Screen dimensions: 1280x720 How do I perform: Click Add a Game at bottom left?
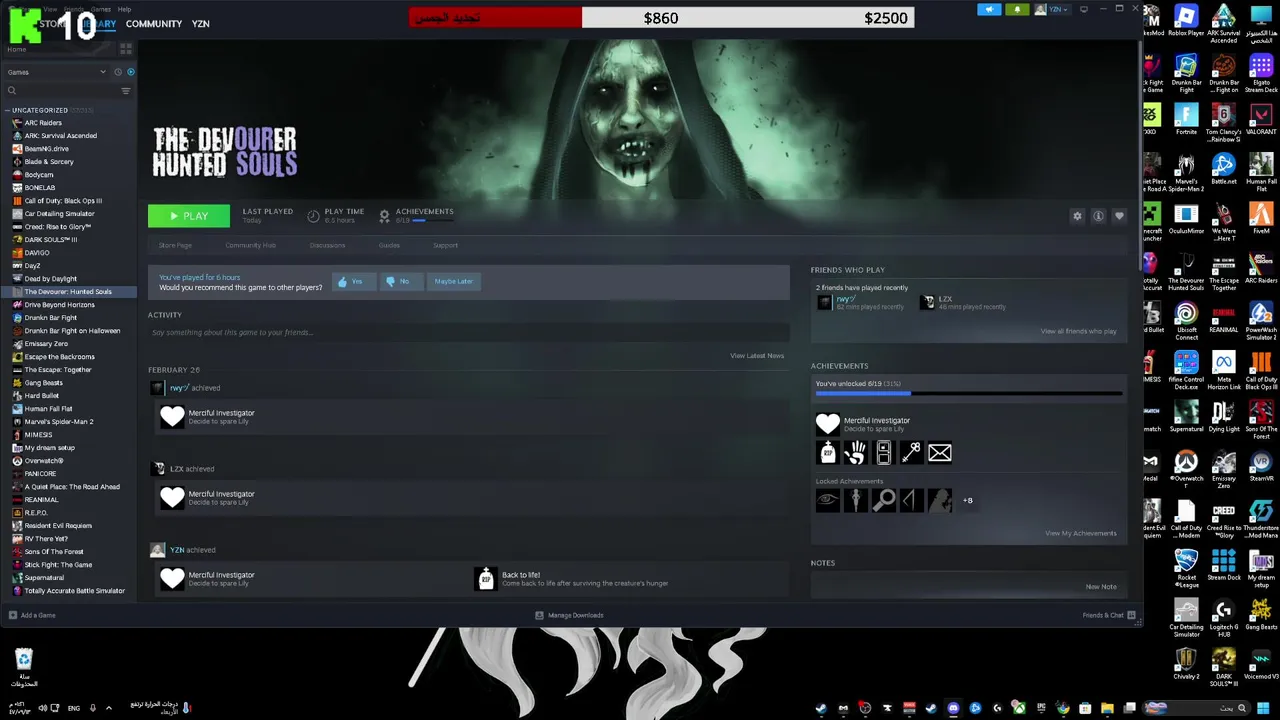(x=32, y=615)
